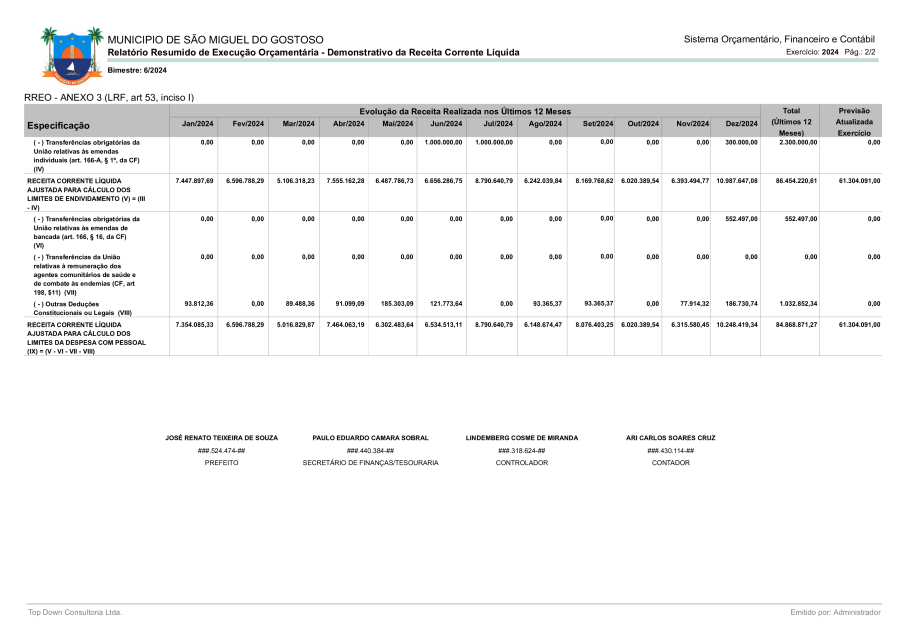Click the 'RREO - ANEXO 3' section heading
The height and width of the screenshot is (637, 900).
pos(109,97)
